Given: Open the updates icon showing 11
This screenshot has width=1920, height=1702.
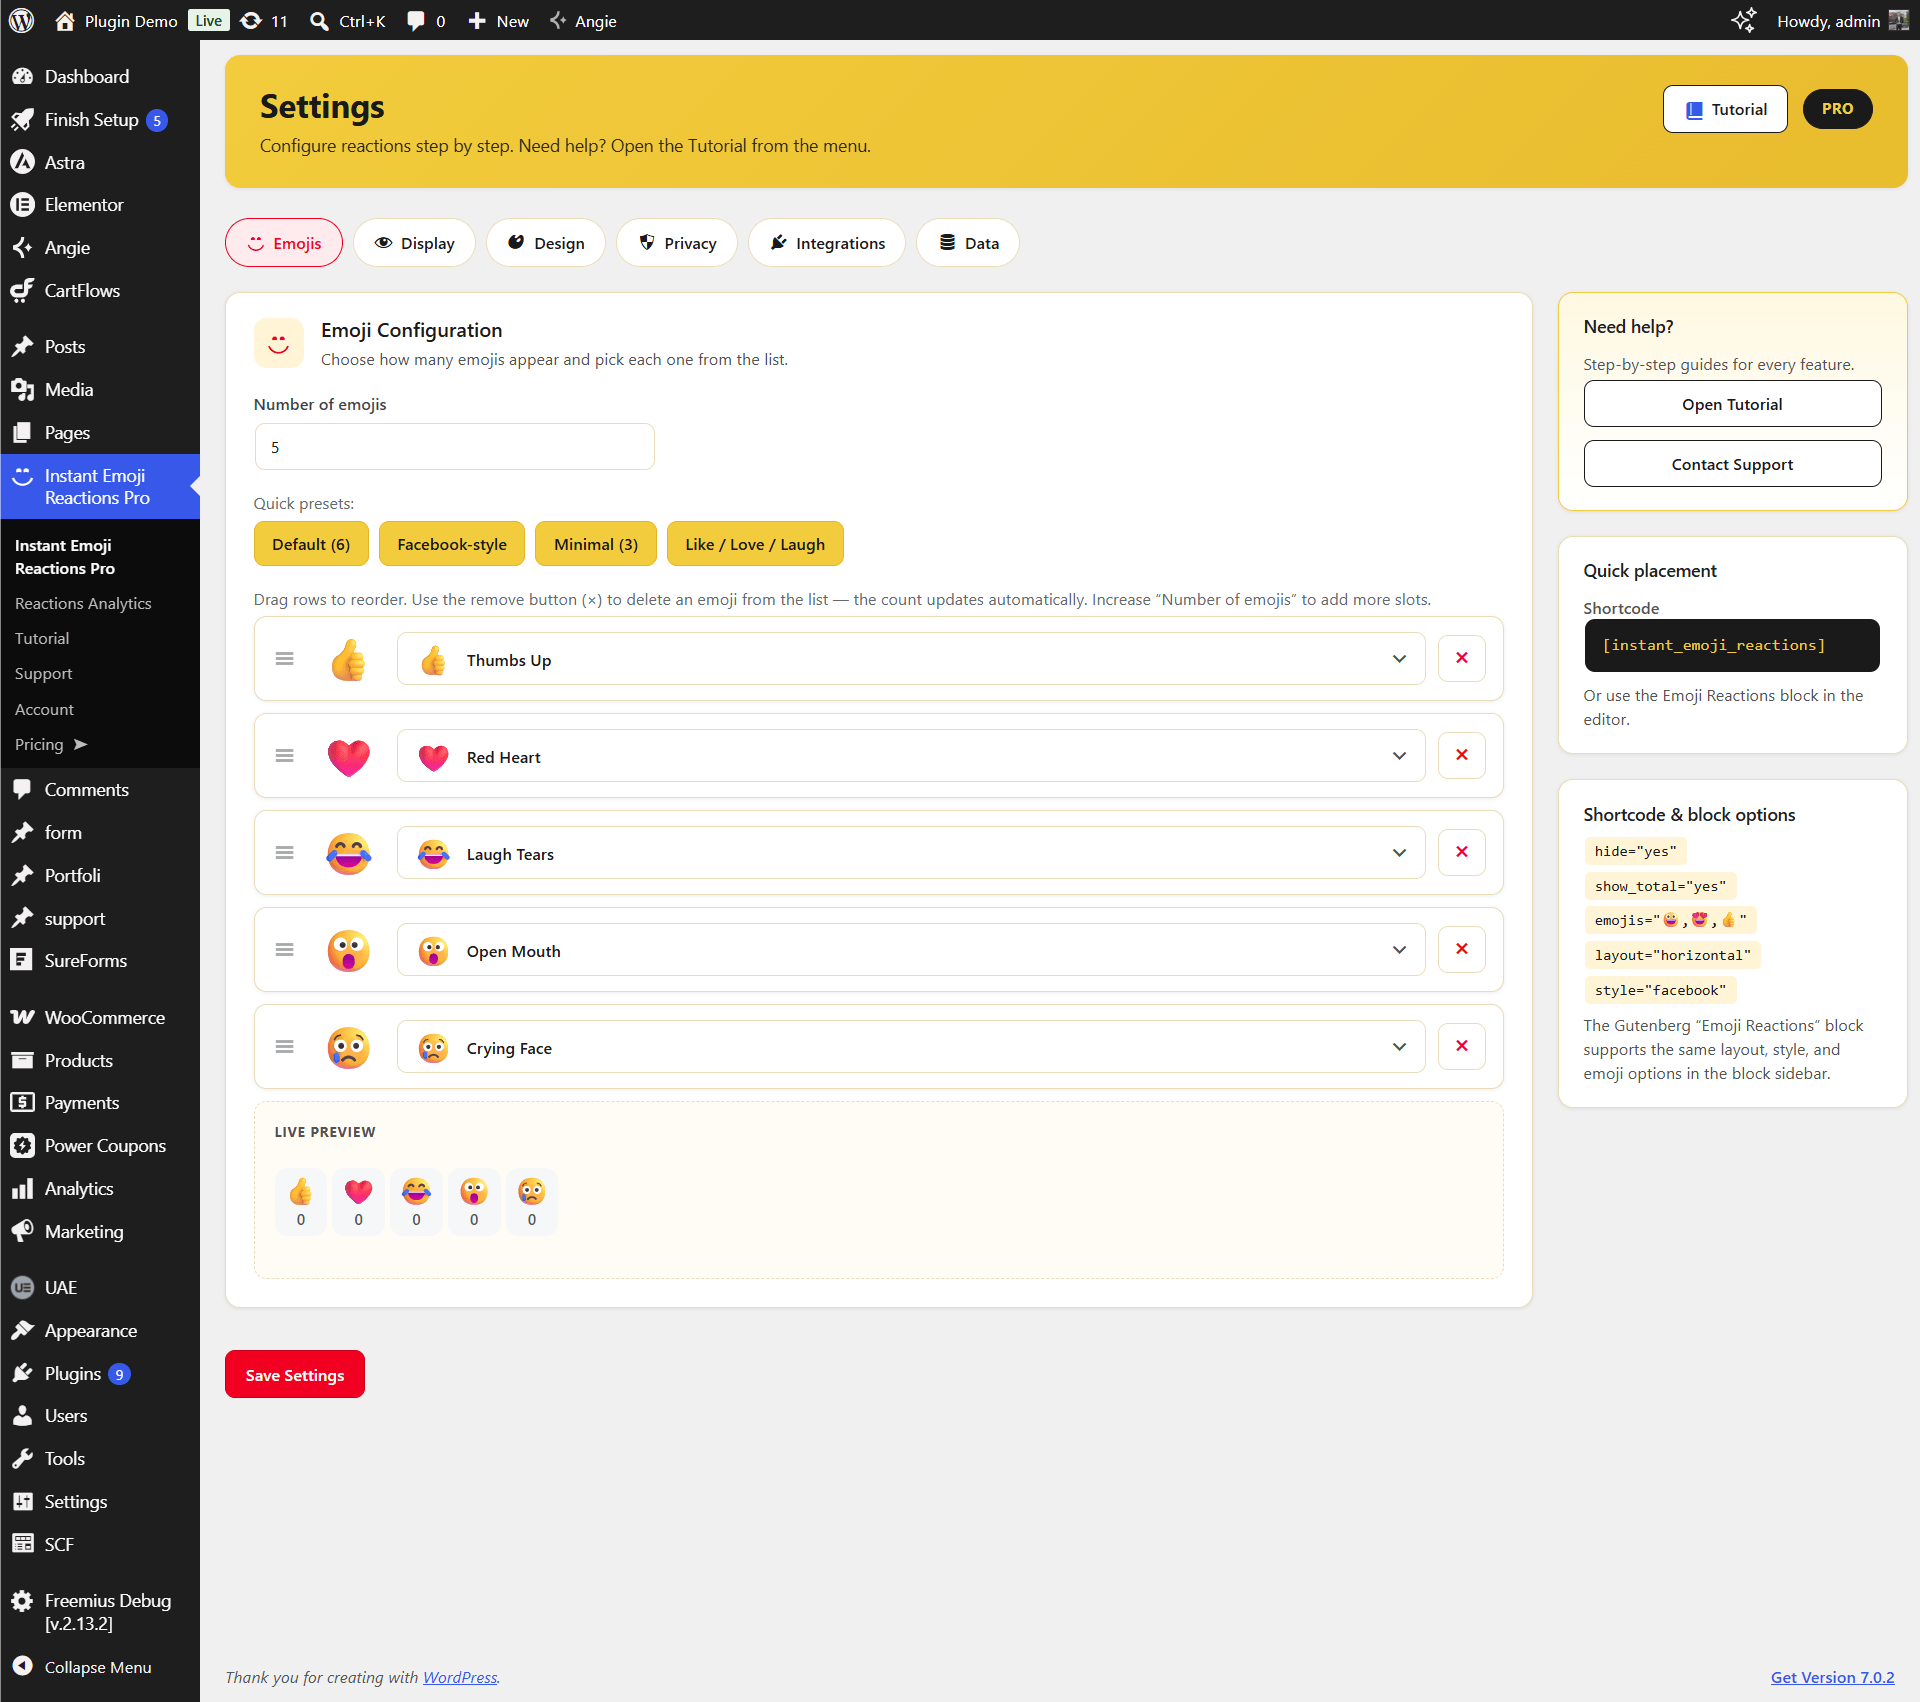Looking at the screenshot, I should [x=264, y=21].
